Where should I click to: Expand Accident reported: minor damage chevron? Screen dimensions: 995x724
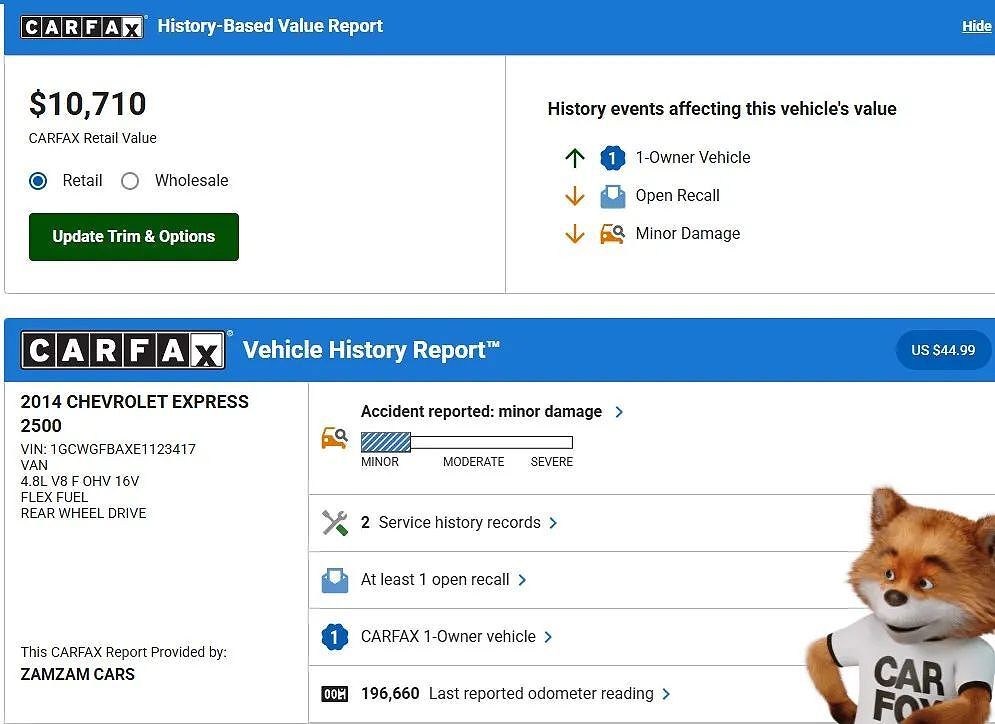pyautogui.click(x=619, y=412)
